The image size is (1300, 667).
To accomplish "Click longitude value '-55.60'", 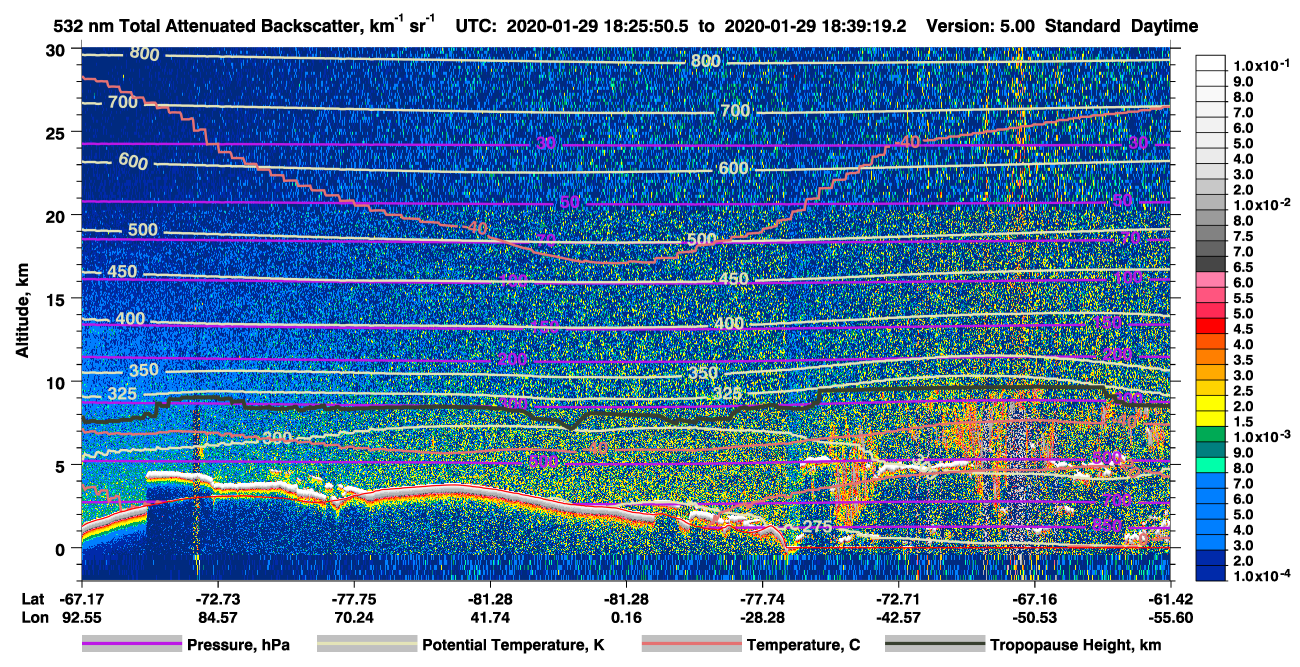I will click(1170, 618).
